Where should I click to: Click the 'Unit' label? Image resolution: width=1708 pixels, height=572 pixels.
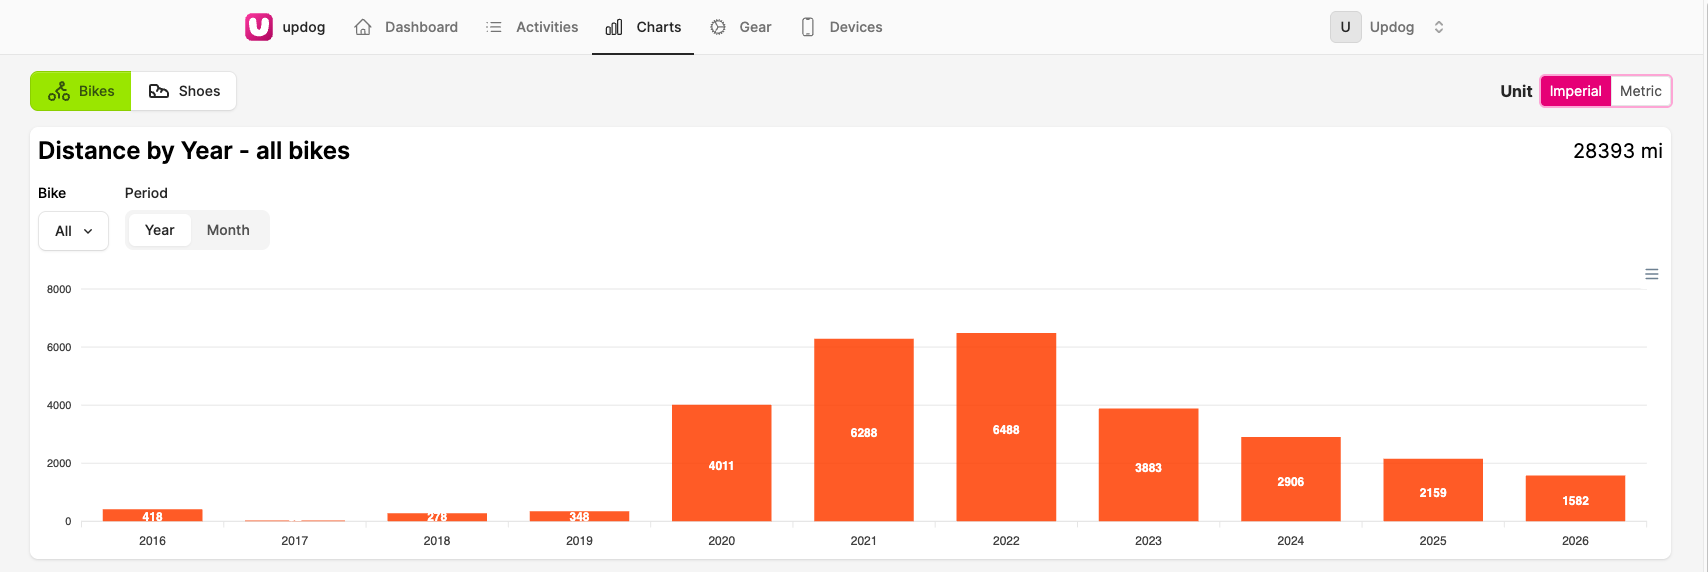[x=1516, y=91]
